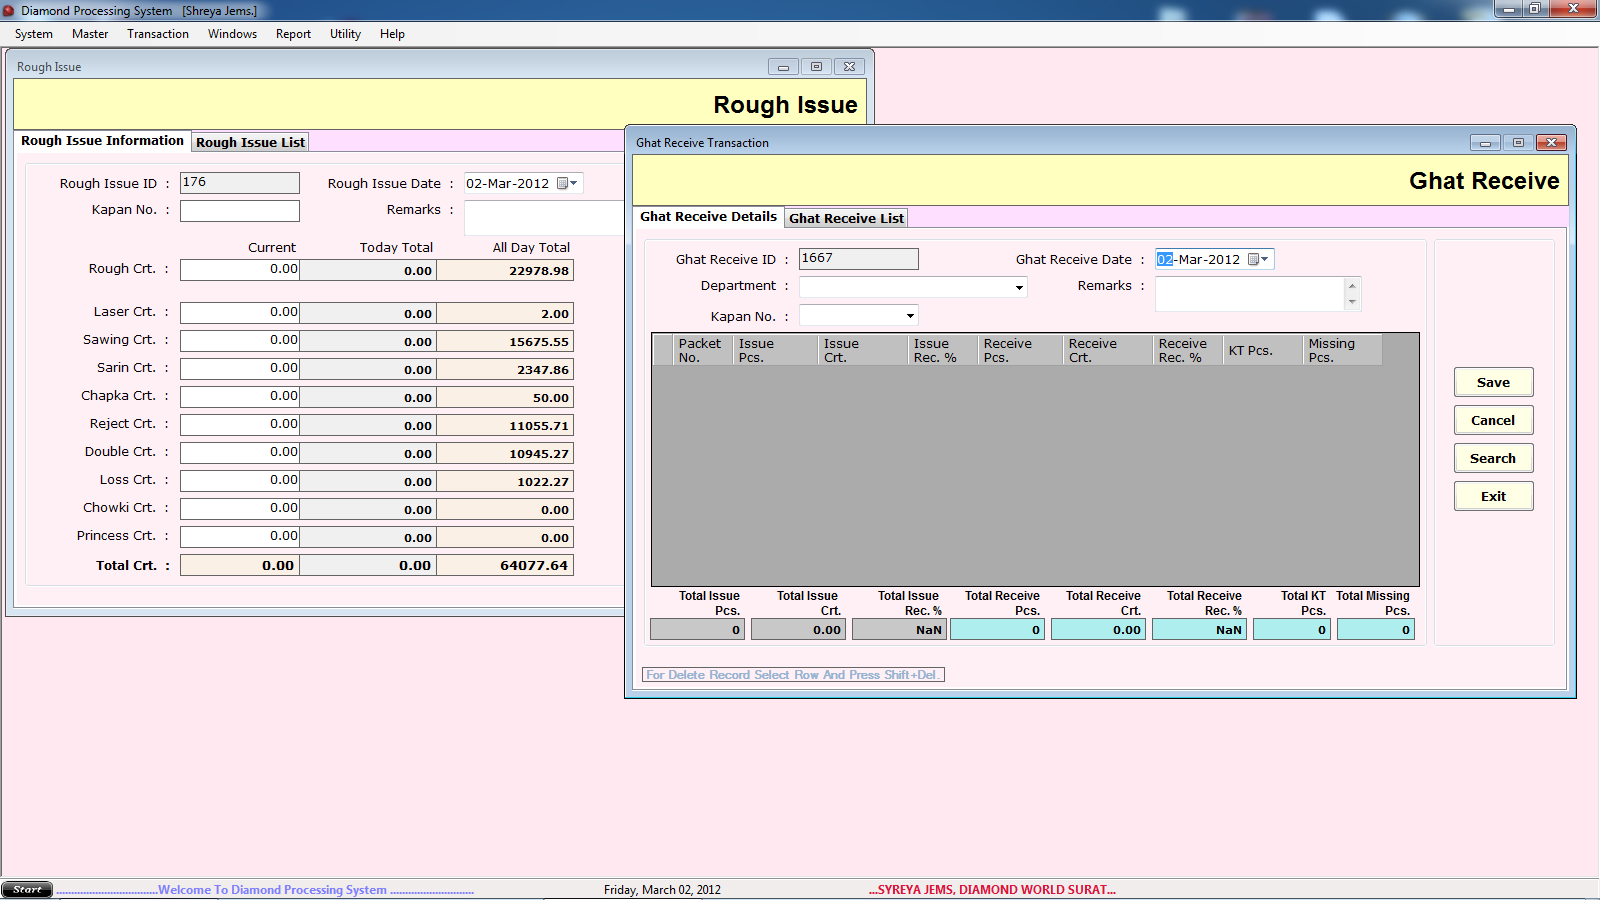Click the Total Receive Crt. field

click(x=1098, y=629)
